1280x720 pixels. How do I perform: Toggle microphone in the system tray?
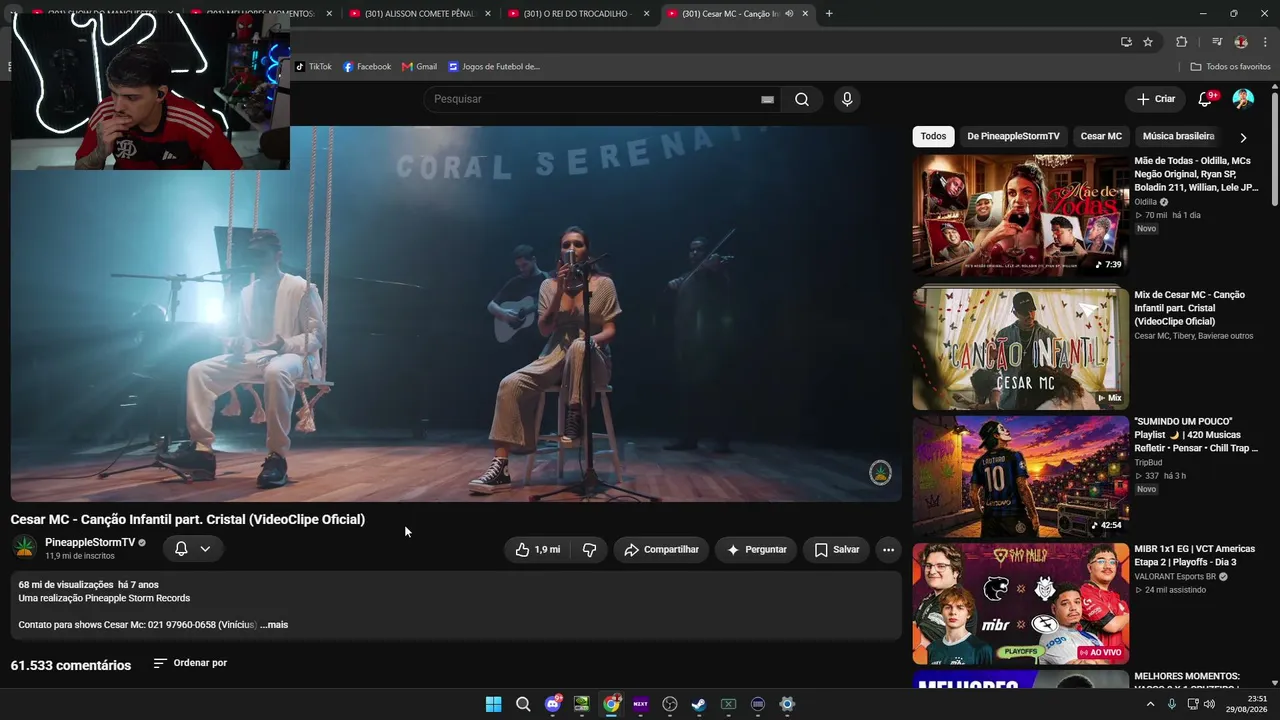coord(1172,704)
